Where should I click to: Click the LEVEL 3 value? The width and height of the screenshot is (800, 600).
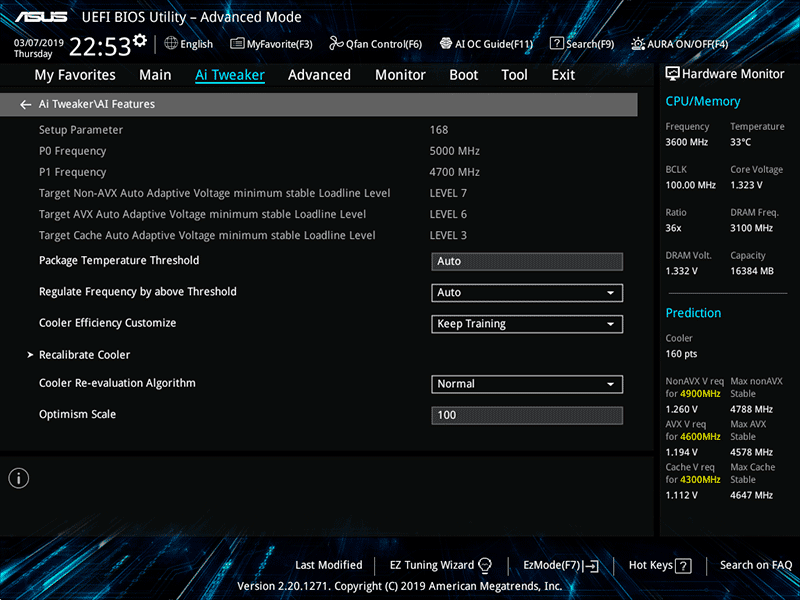448,236
